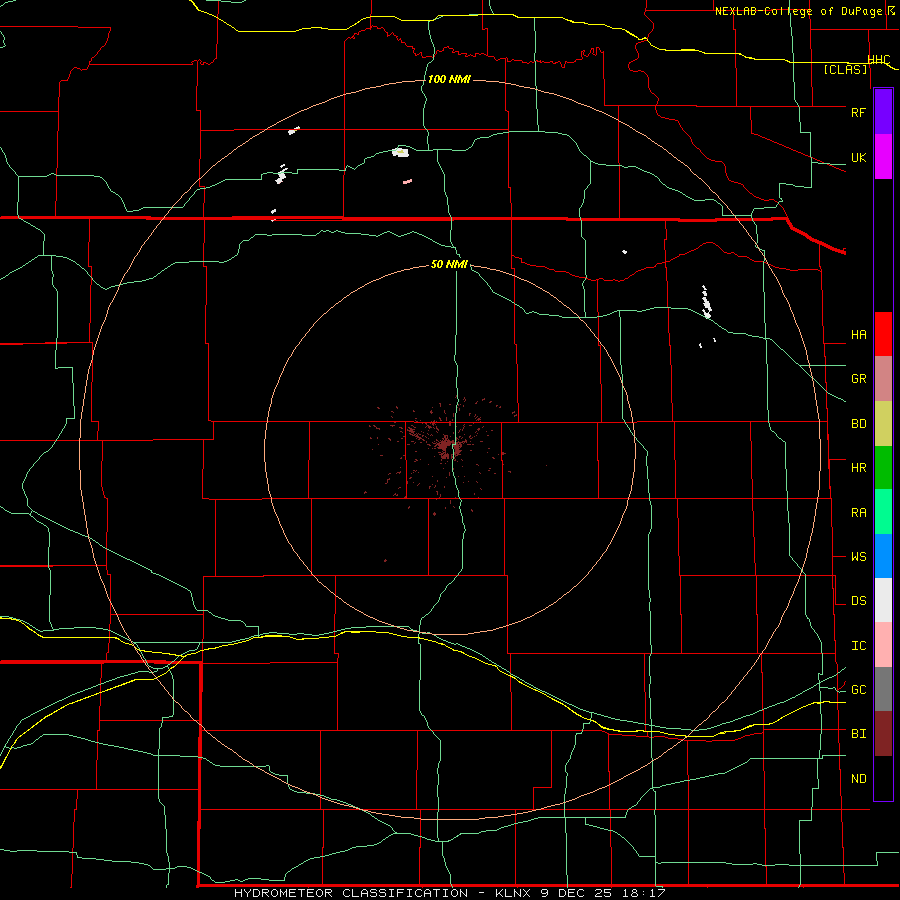Select the brown BI legend swatch
This screenshot has height=900, width=900.
coord(883,734)
